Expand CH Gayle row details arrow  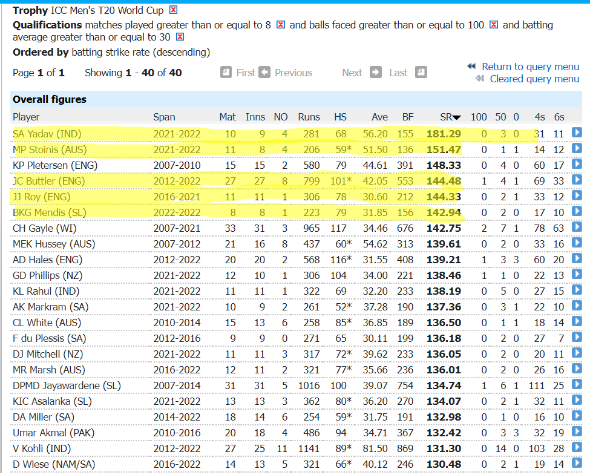point(577,227)
